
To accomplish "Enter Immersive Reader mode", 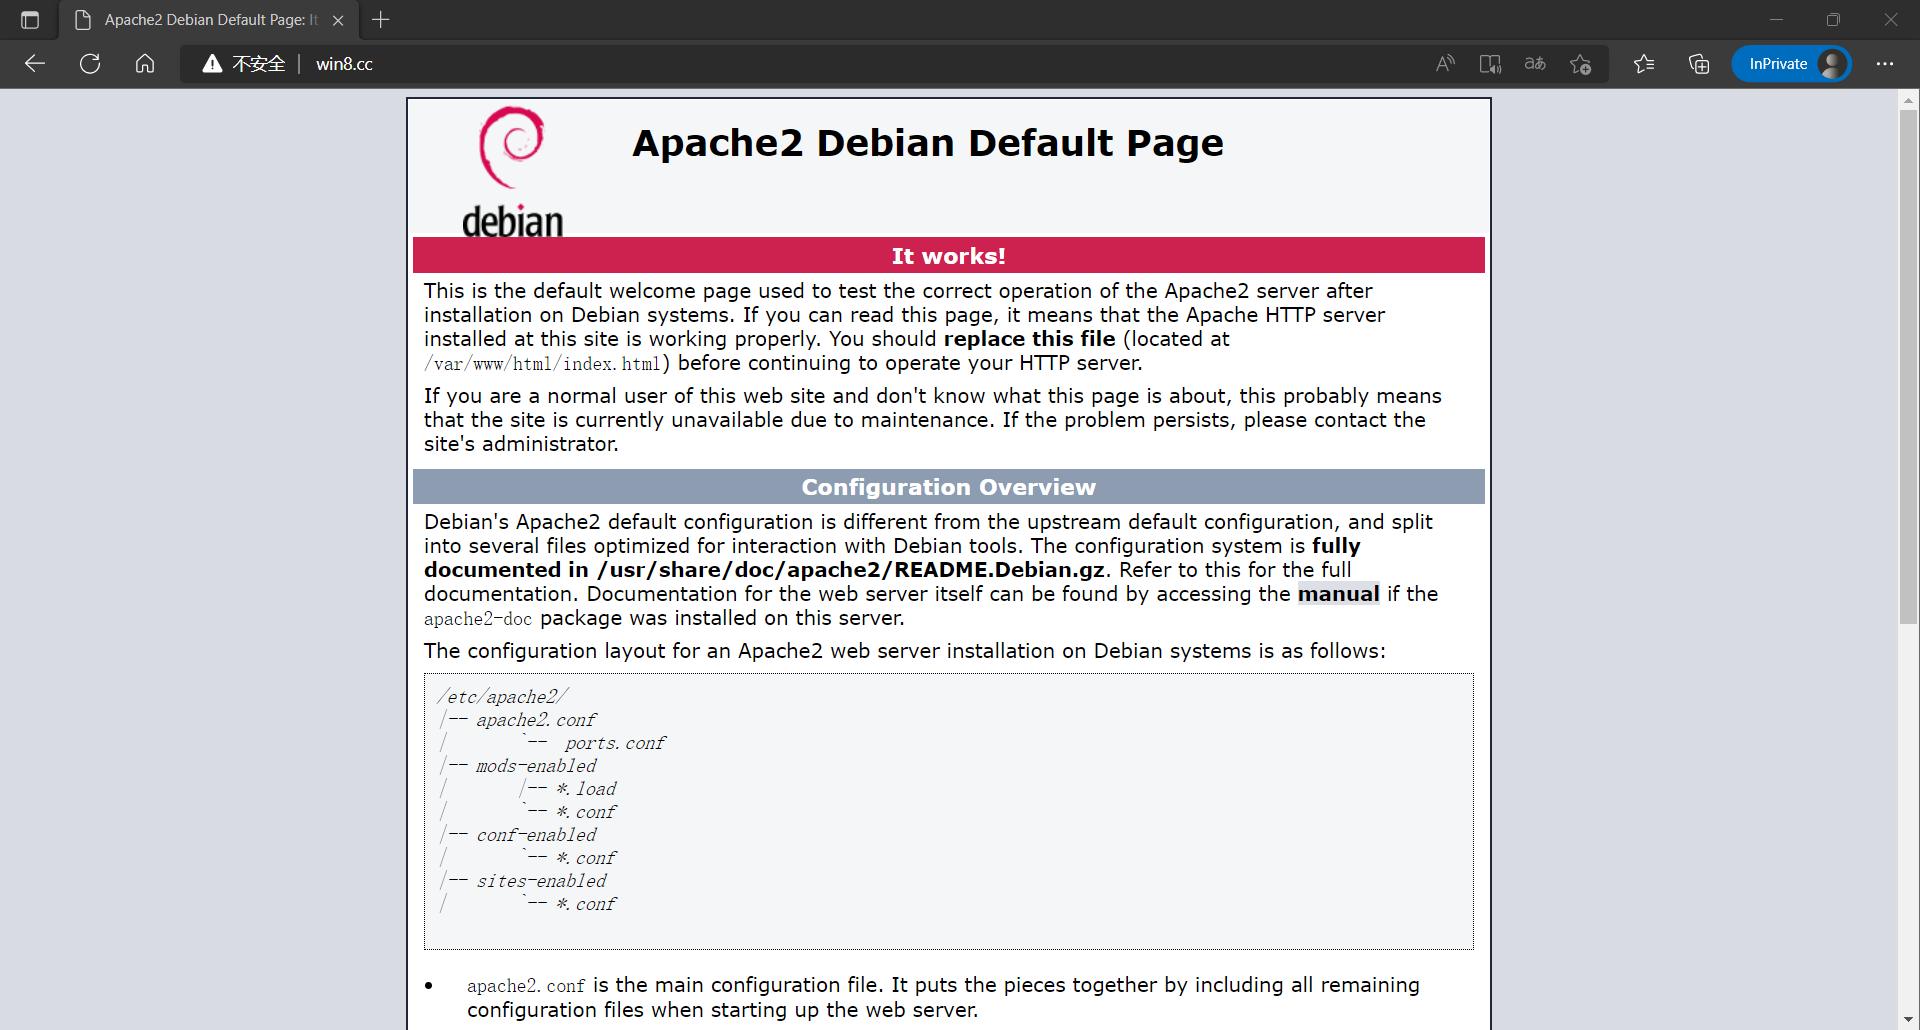I will (x=1490, y=64).
